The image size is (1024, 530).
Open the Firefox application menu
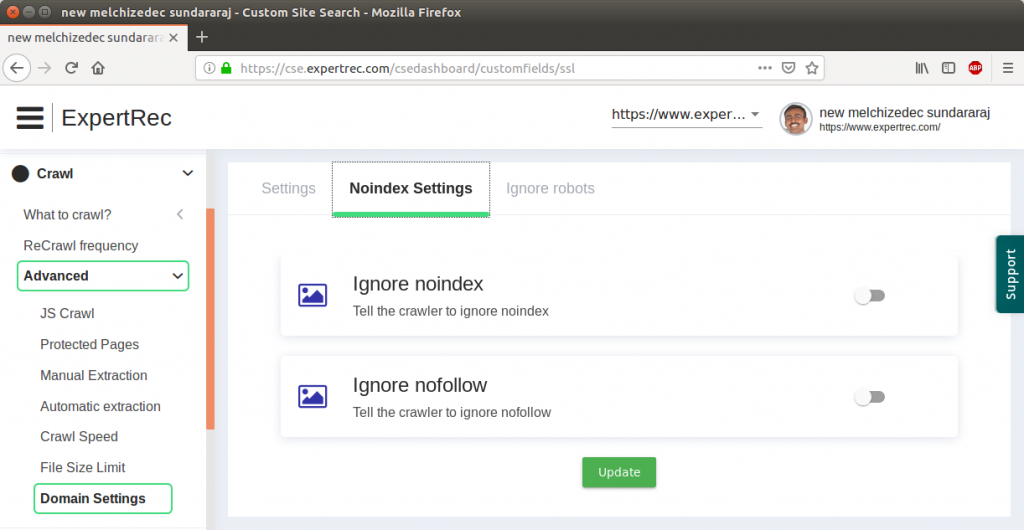pos(1008,68)
